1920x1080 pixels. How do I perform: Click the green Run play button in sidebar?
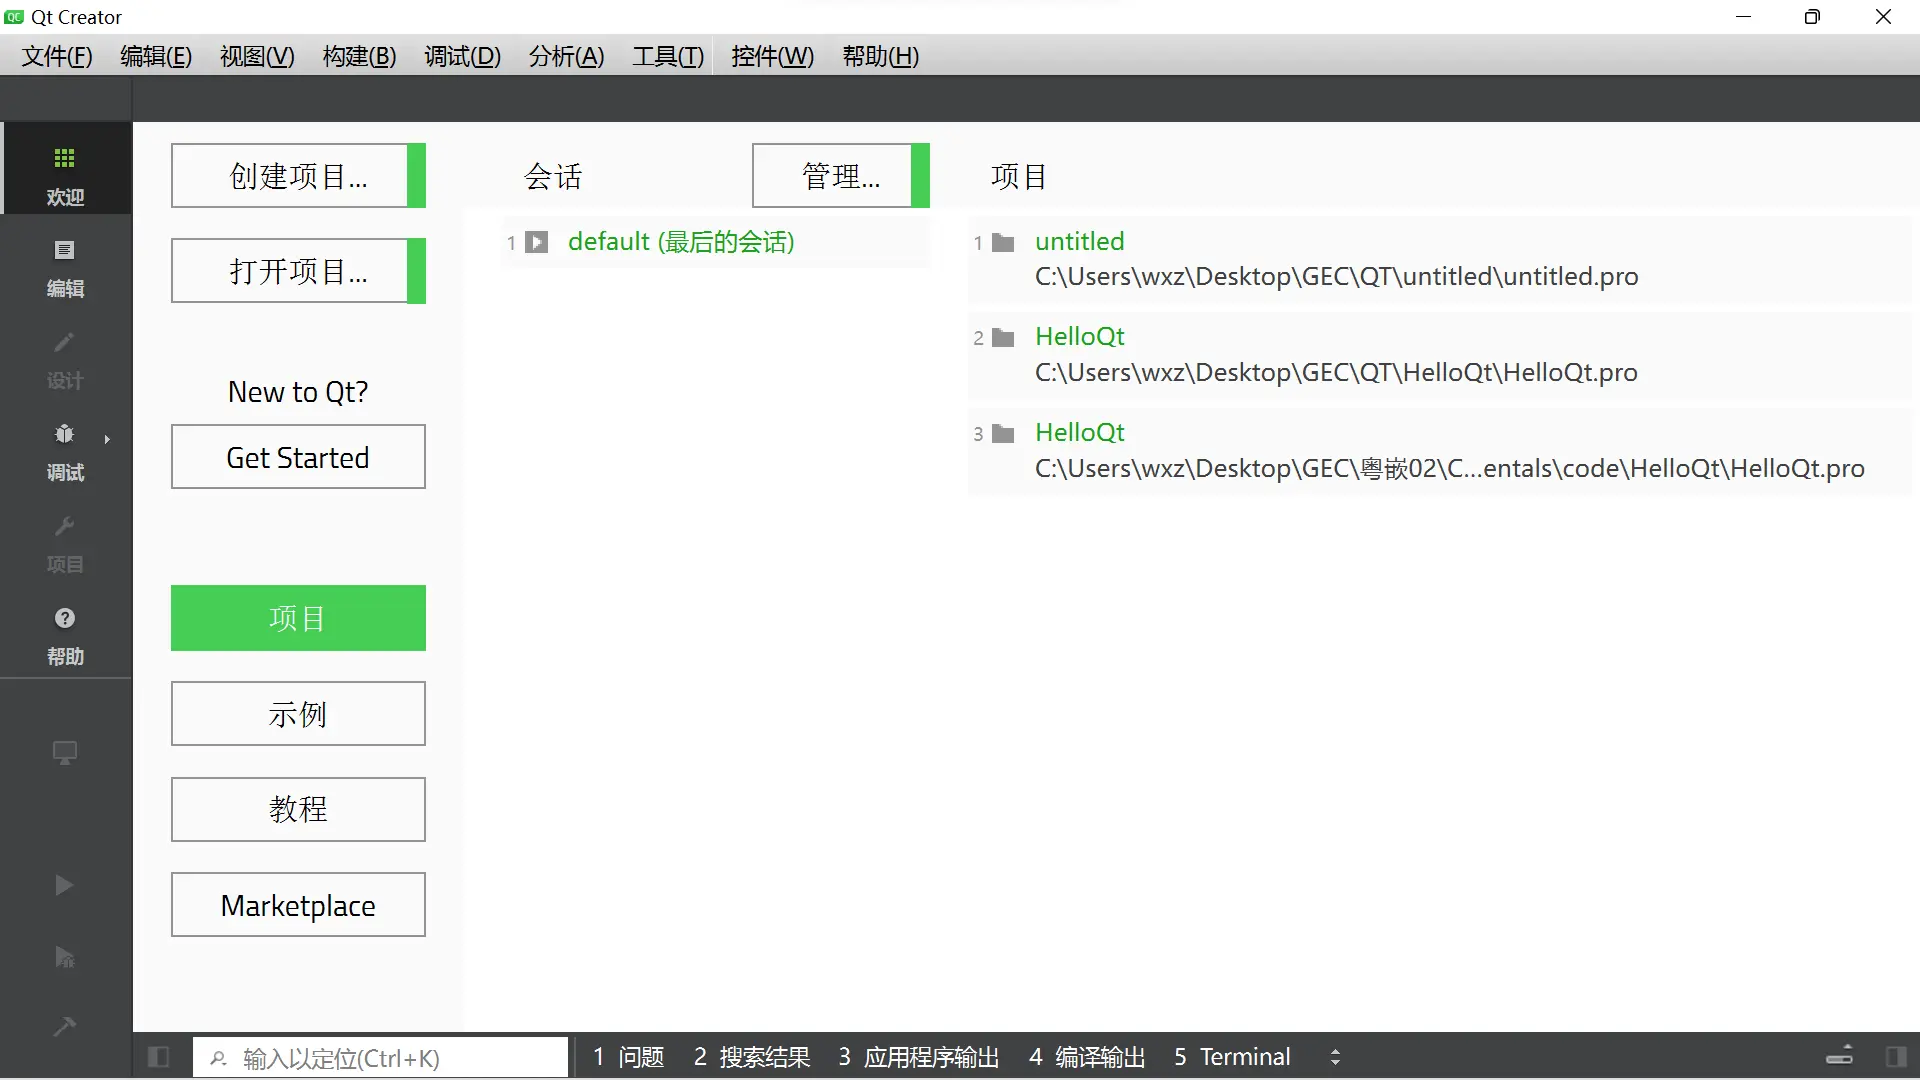click(64, 885)
